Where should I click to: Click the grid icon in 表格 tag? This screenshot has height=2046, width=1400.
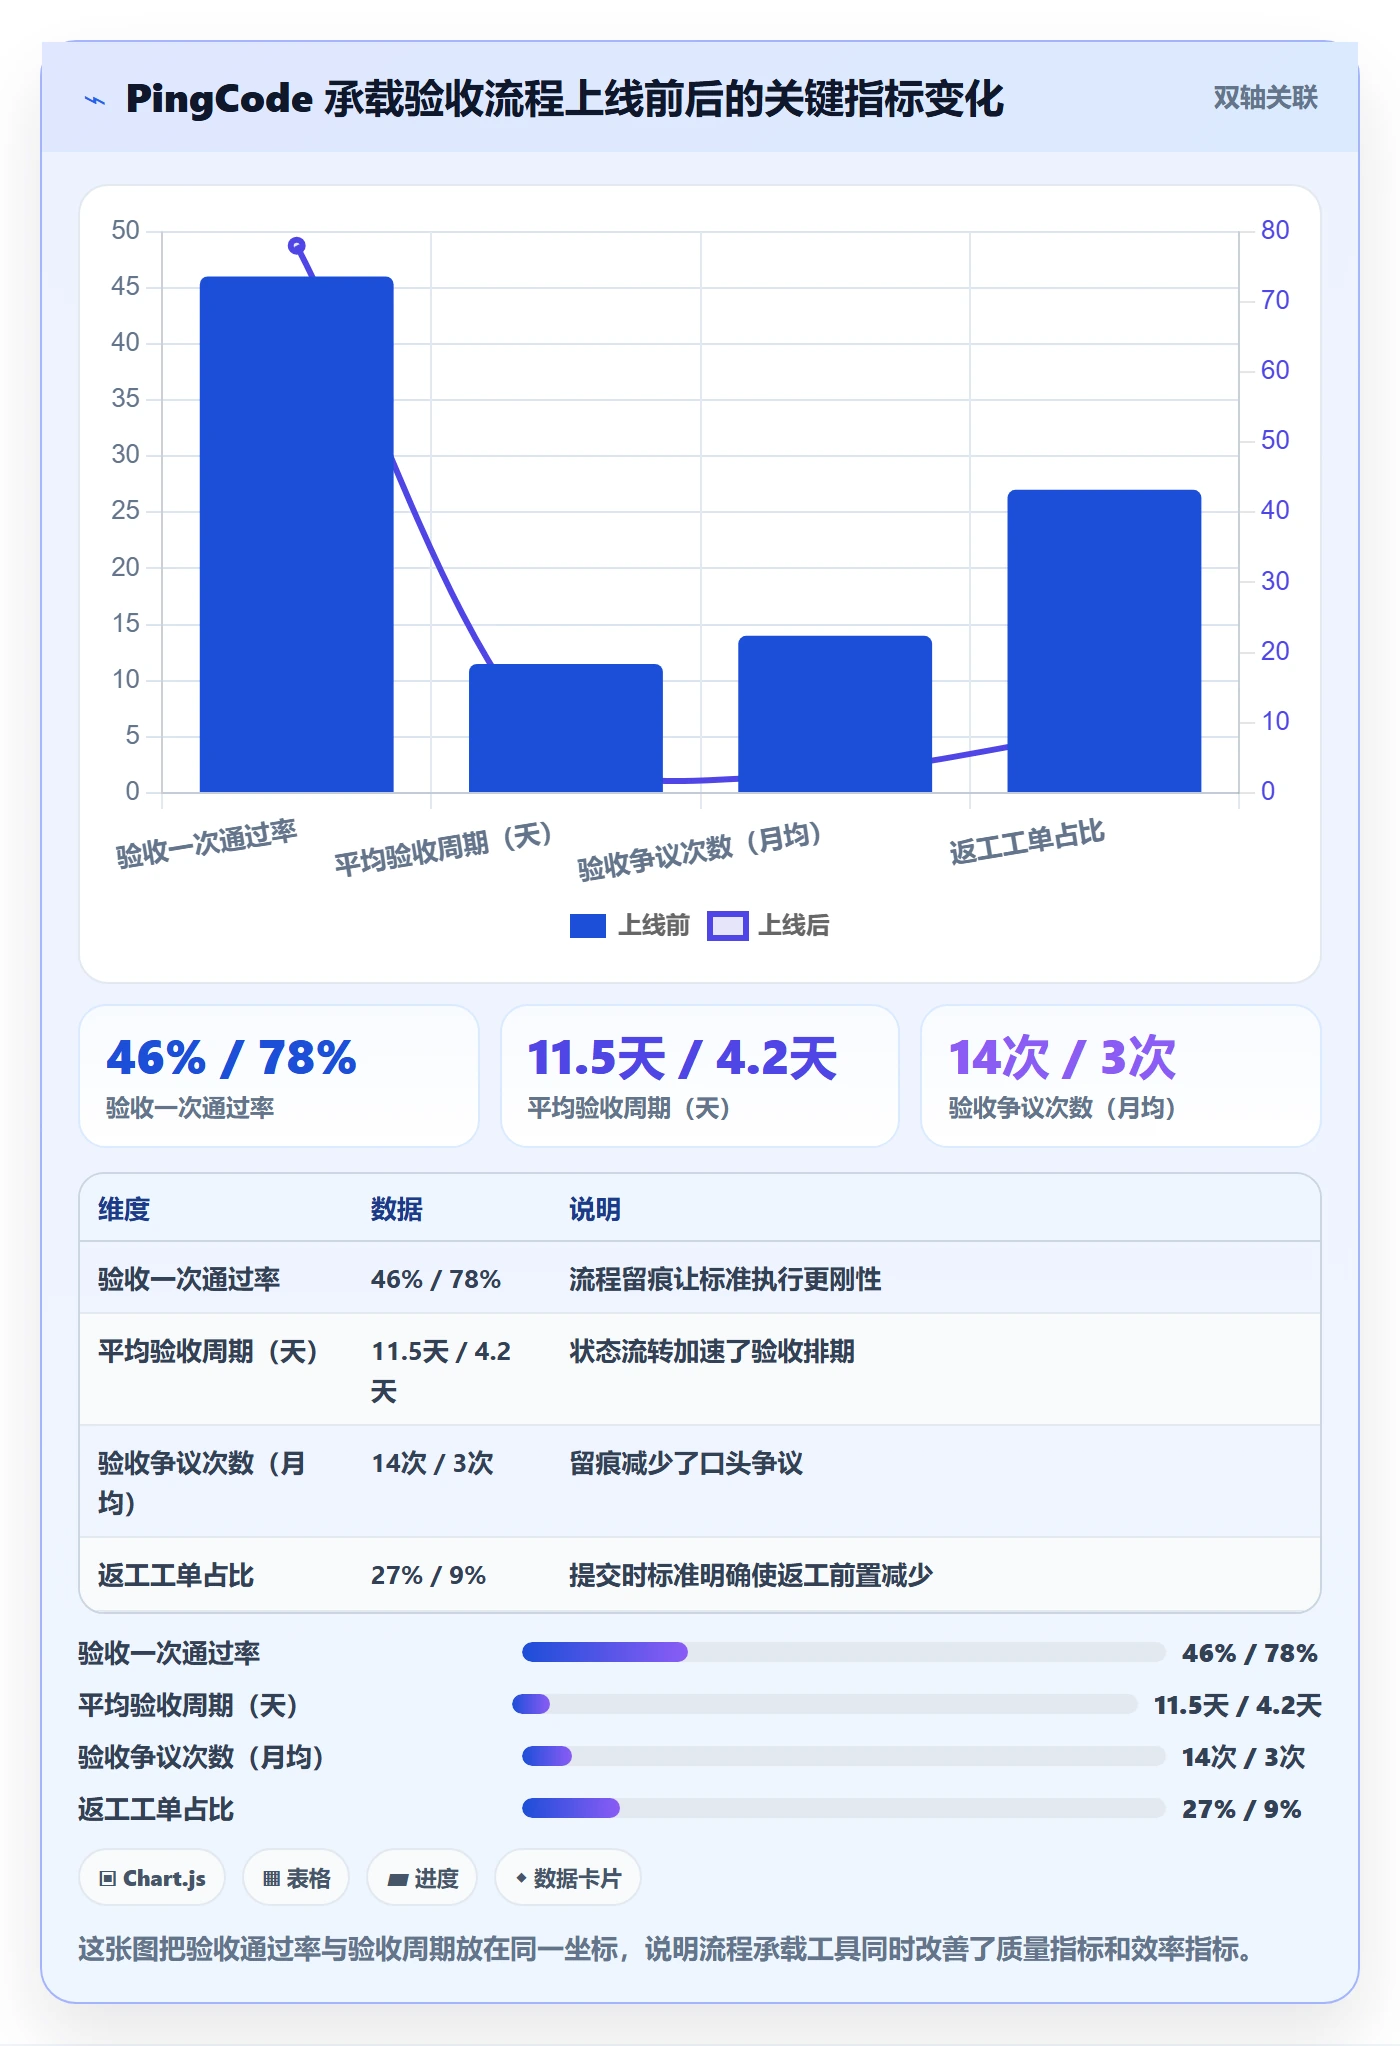coord(271,1879)
